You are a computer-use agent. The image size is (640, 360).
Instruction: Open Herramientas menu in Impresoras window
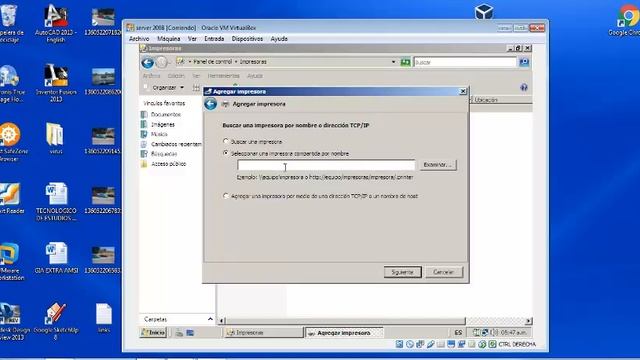223,76
